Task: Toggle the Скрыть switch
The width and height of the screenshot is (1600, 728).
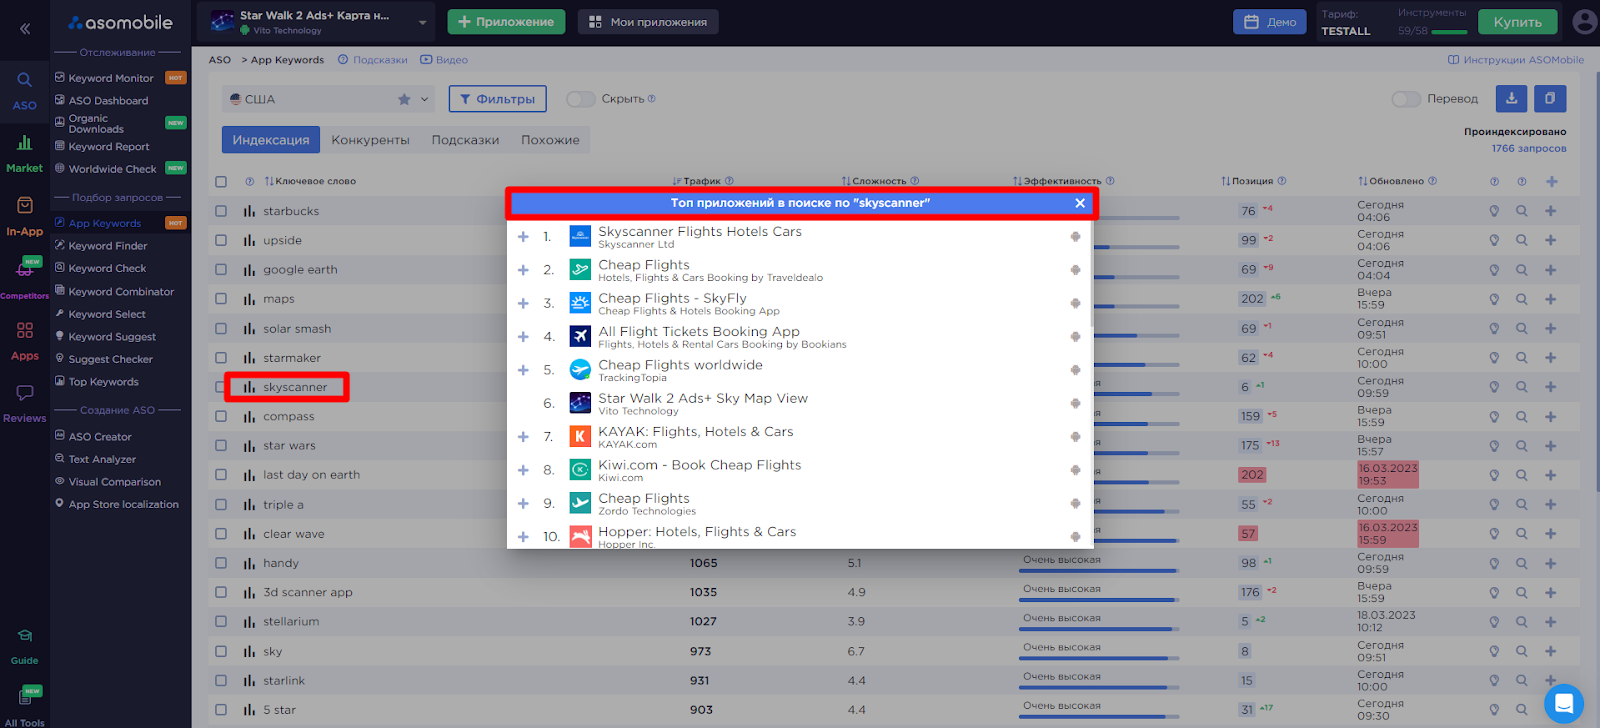Action: 581,99
